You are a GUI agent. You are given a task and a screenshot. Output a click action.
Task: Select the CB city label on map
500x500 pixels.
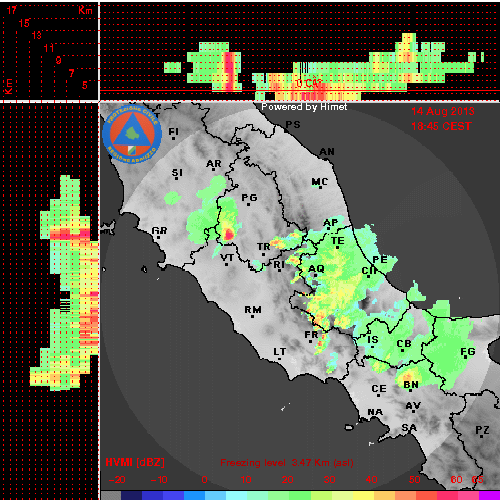click(404, 344)
